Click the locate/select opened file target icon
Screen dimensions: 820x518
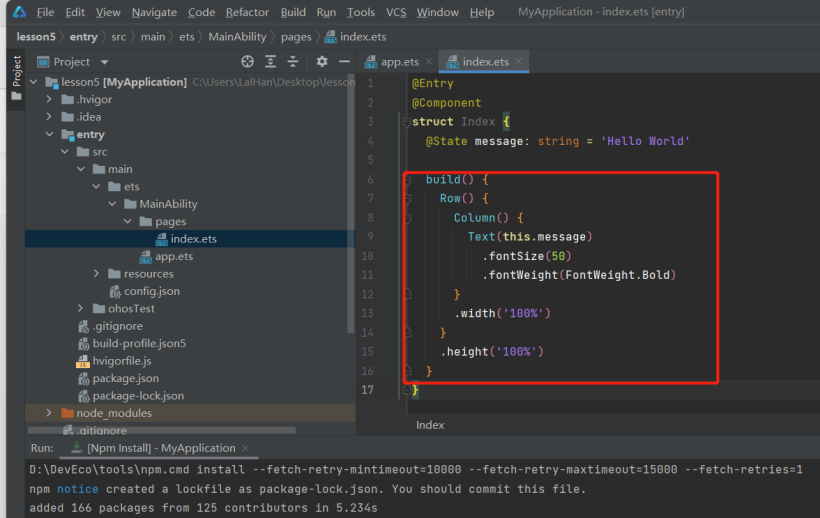(x=247, y=62)
